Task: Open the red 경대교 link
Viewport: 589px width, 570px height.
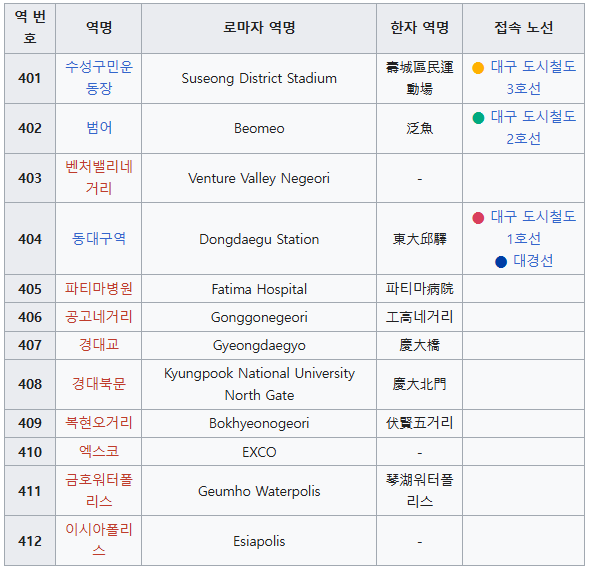Action: click(99, 345)
